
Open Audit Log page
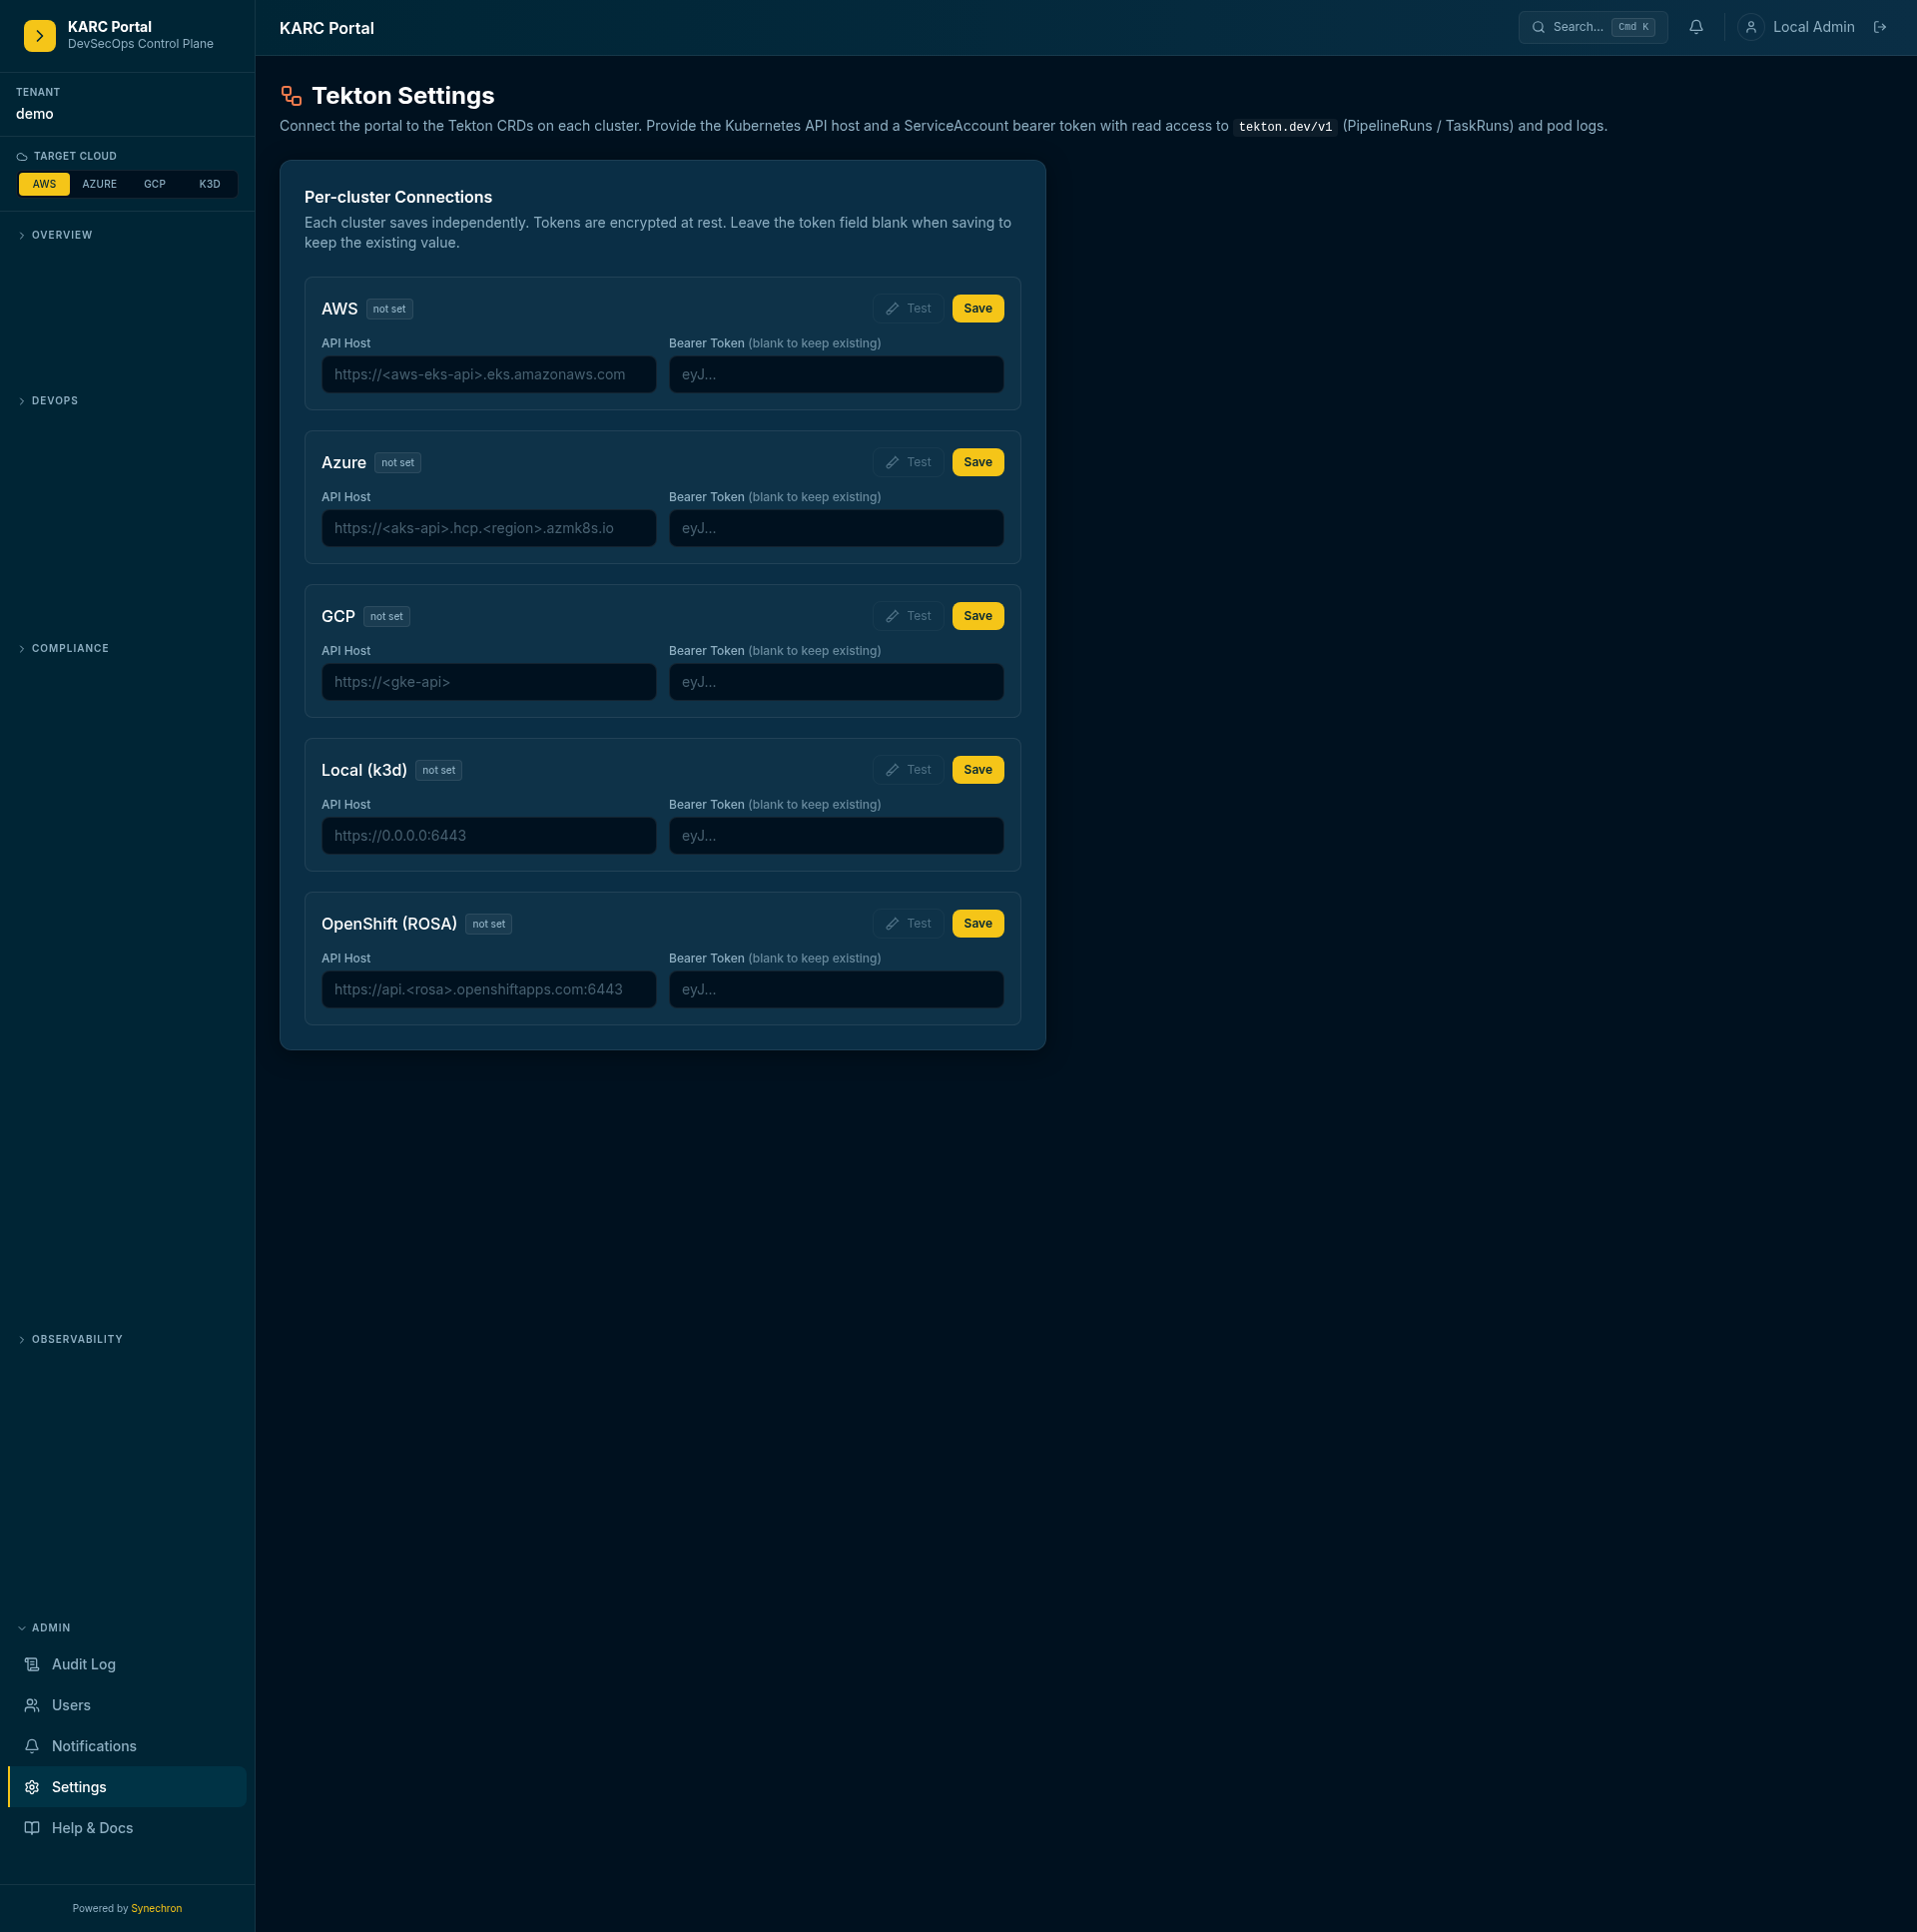(127, 1664)
